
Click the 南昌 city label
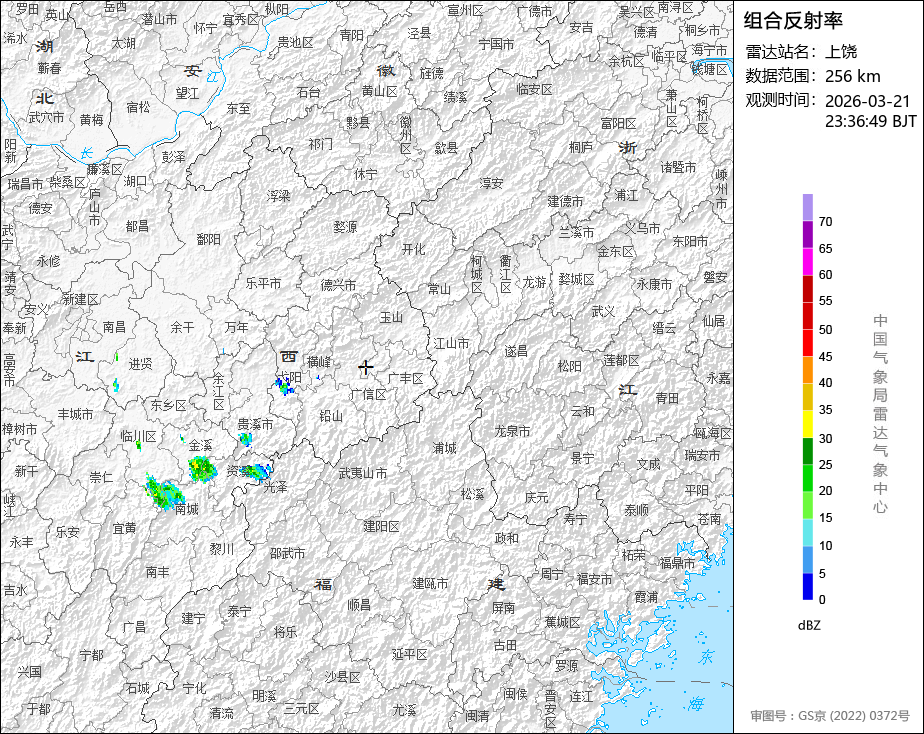pyautogui.click(x=114, y=327)
